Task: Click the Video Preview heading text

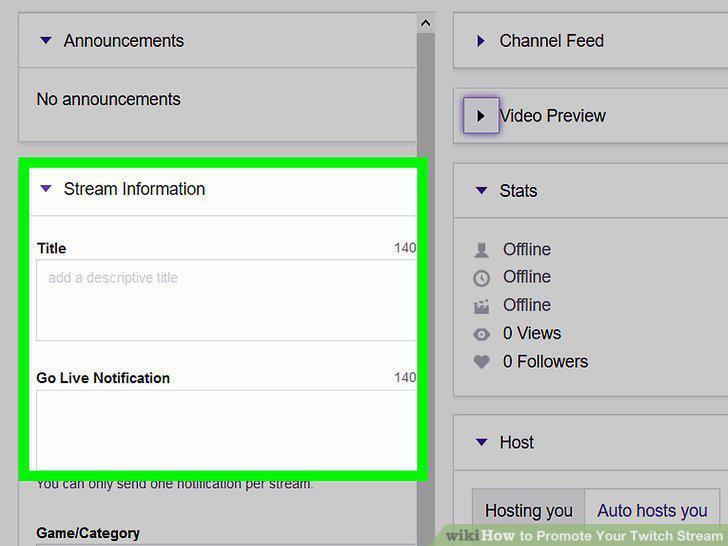Action: (x=552, y=116)
